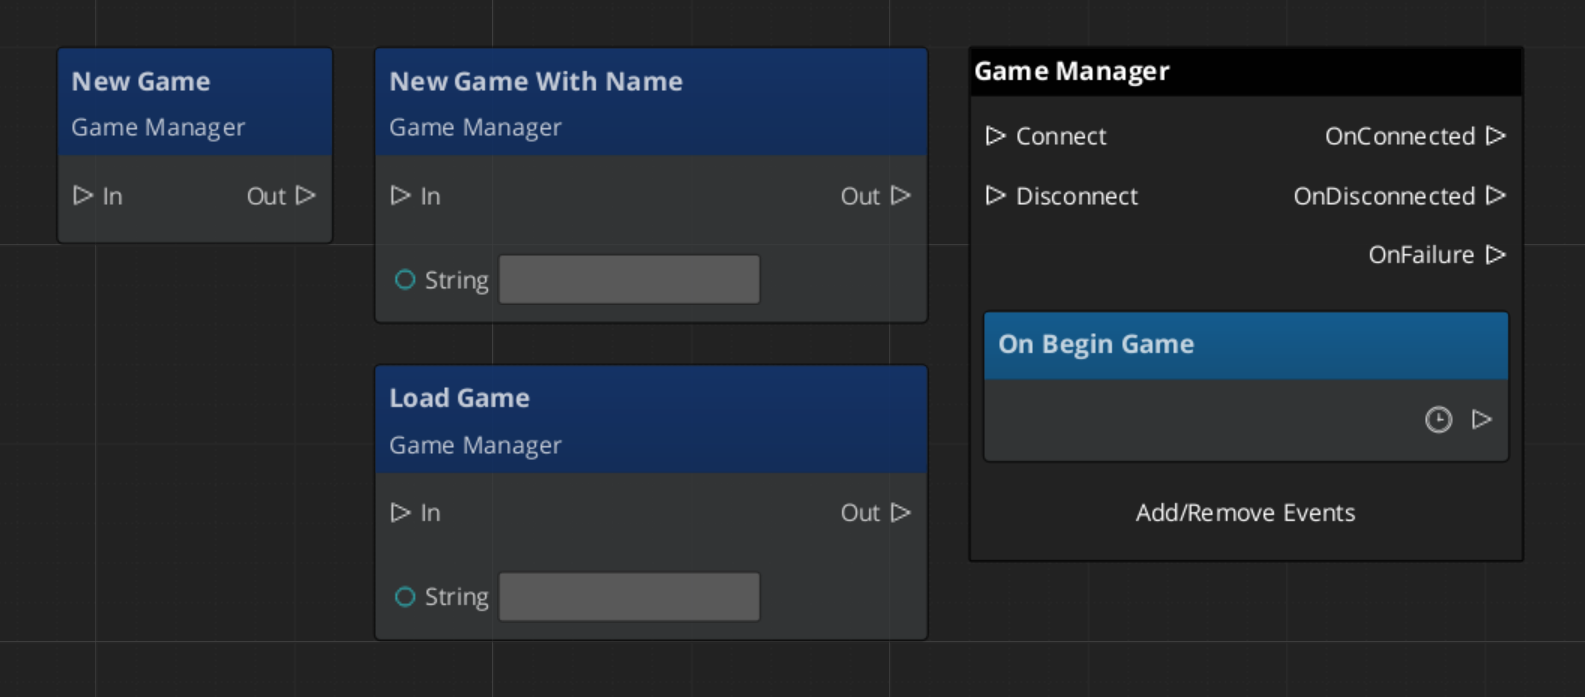Click the clock icon in On Begin Game

point(1438,420)
